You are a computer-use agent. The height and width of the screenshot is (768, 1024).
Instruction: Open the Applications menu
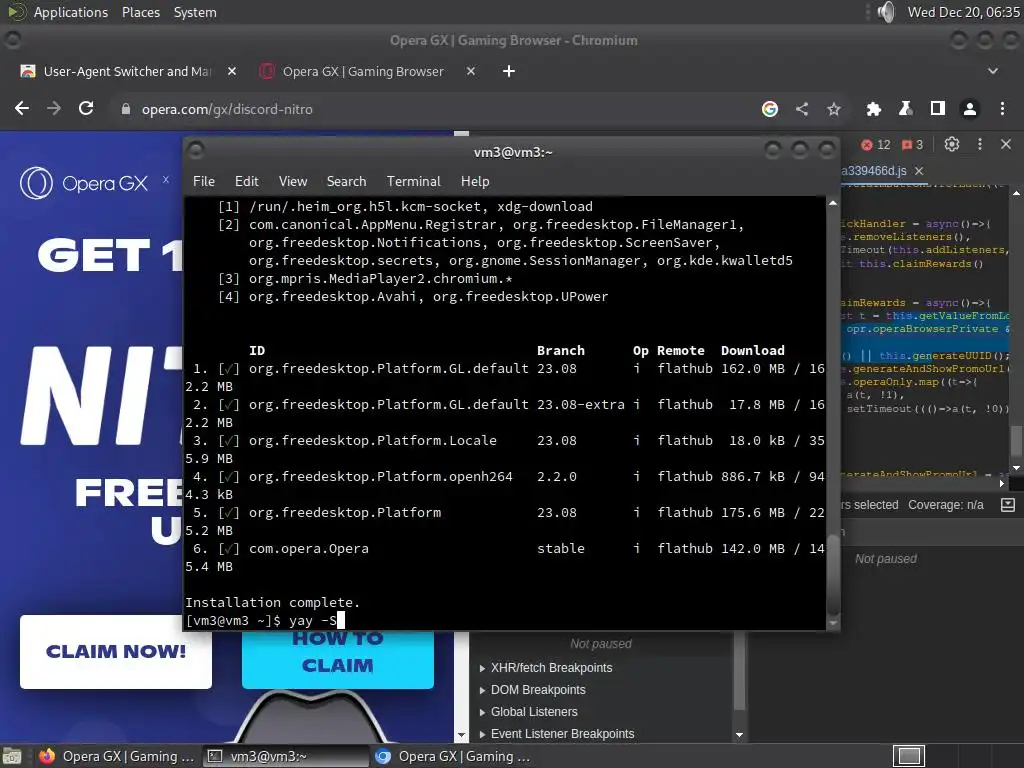(x=71, y=12)
